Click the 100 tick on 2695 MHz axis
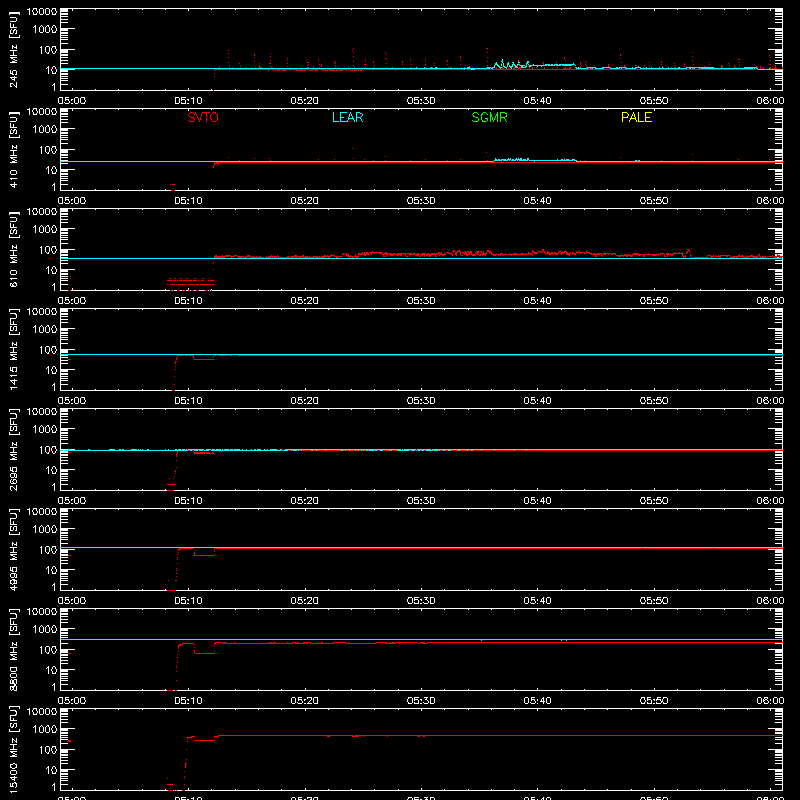This screenshot has height=800, width=800. click(x=48, y=450)
